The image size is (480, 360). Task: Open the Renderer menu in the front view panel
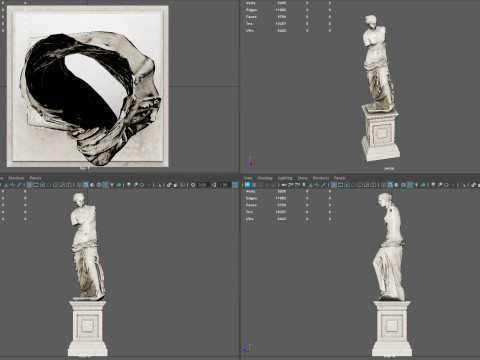16,178
